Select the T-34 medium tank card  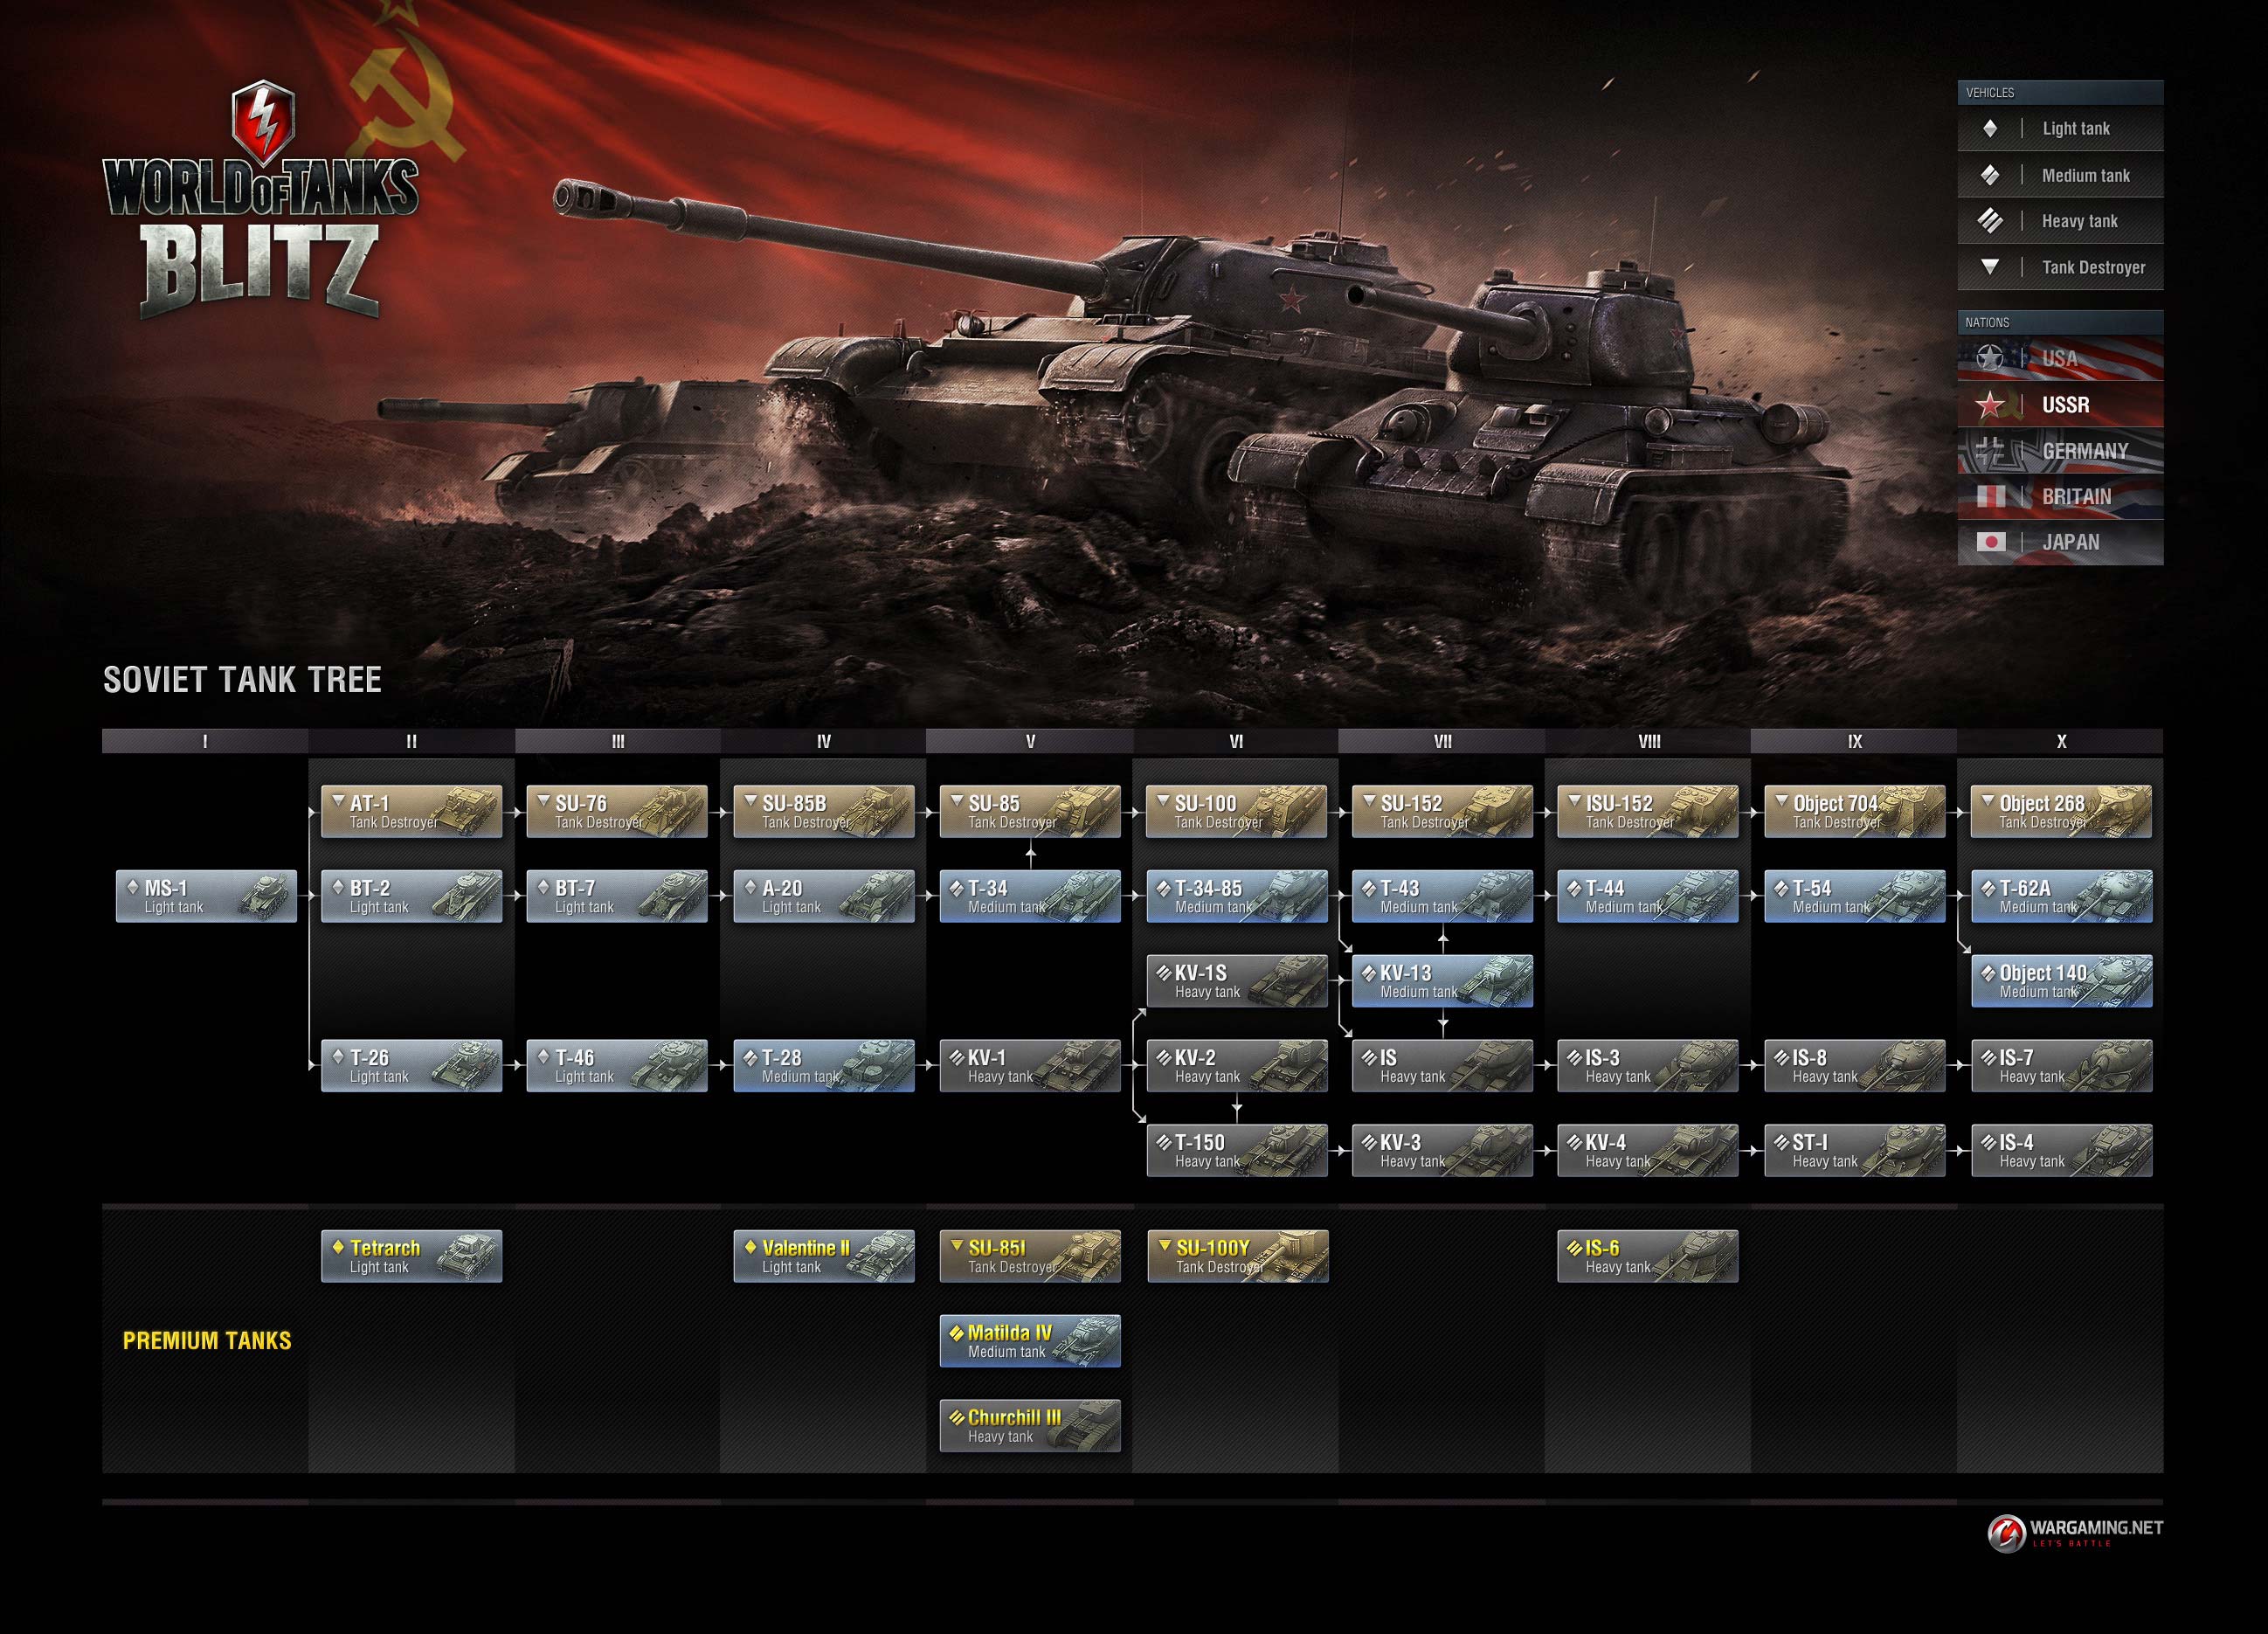1030,896
